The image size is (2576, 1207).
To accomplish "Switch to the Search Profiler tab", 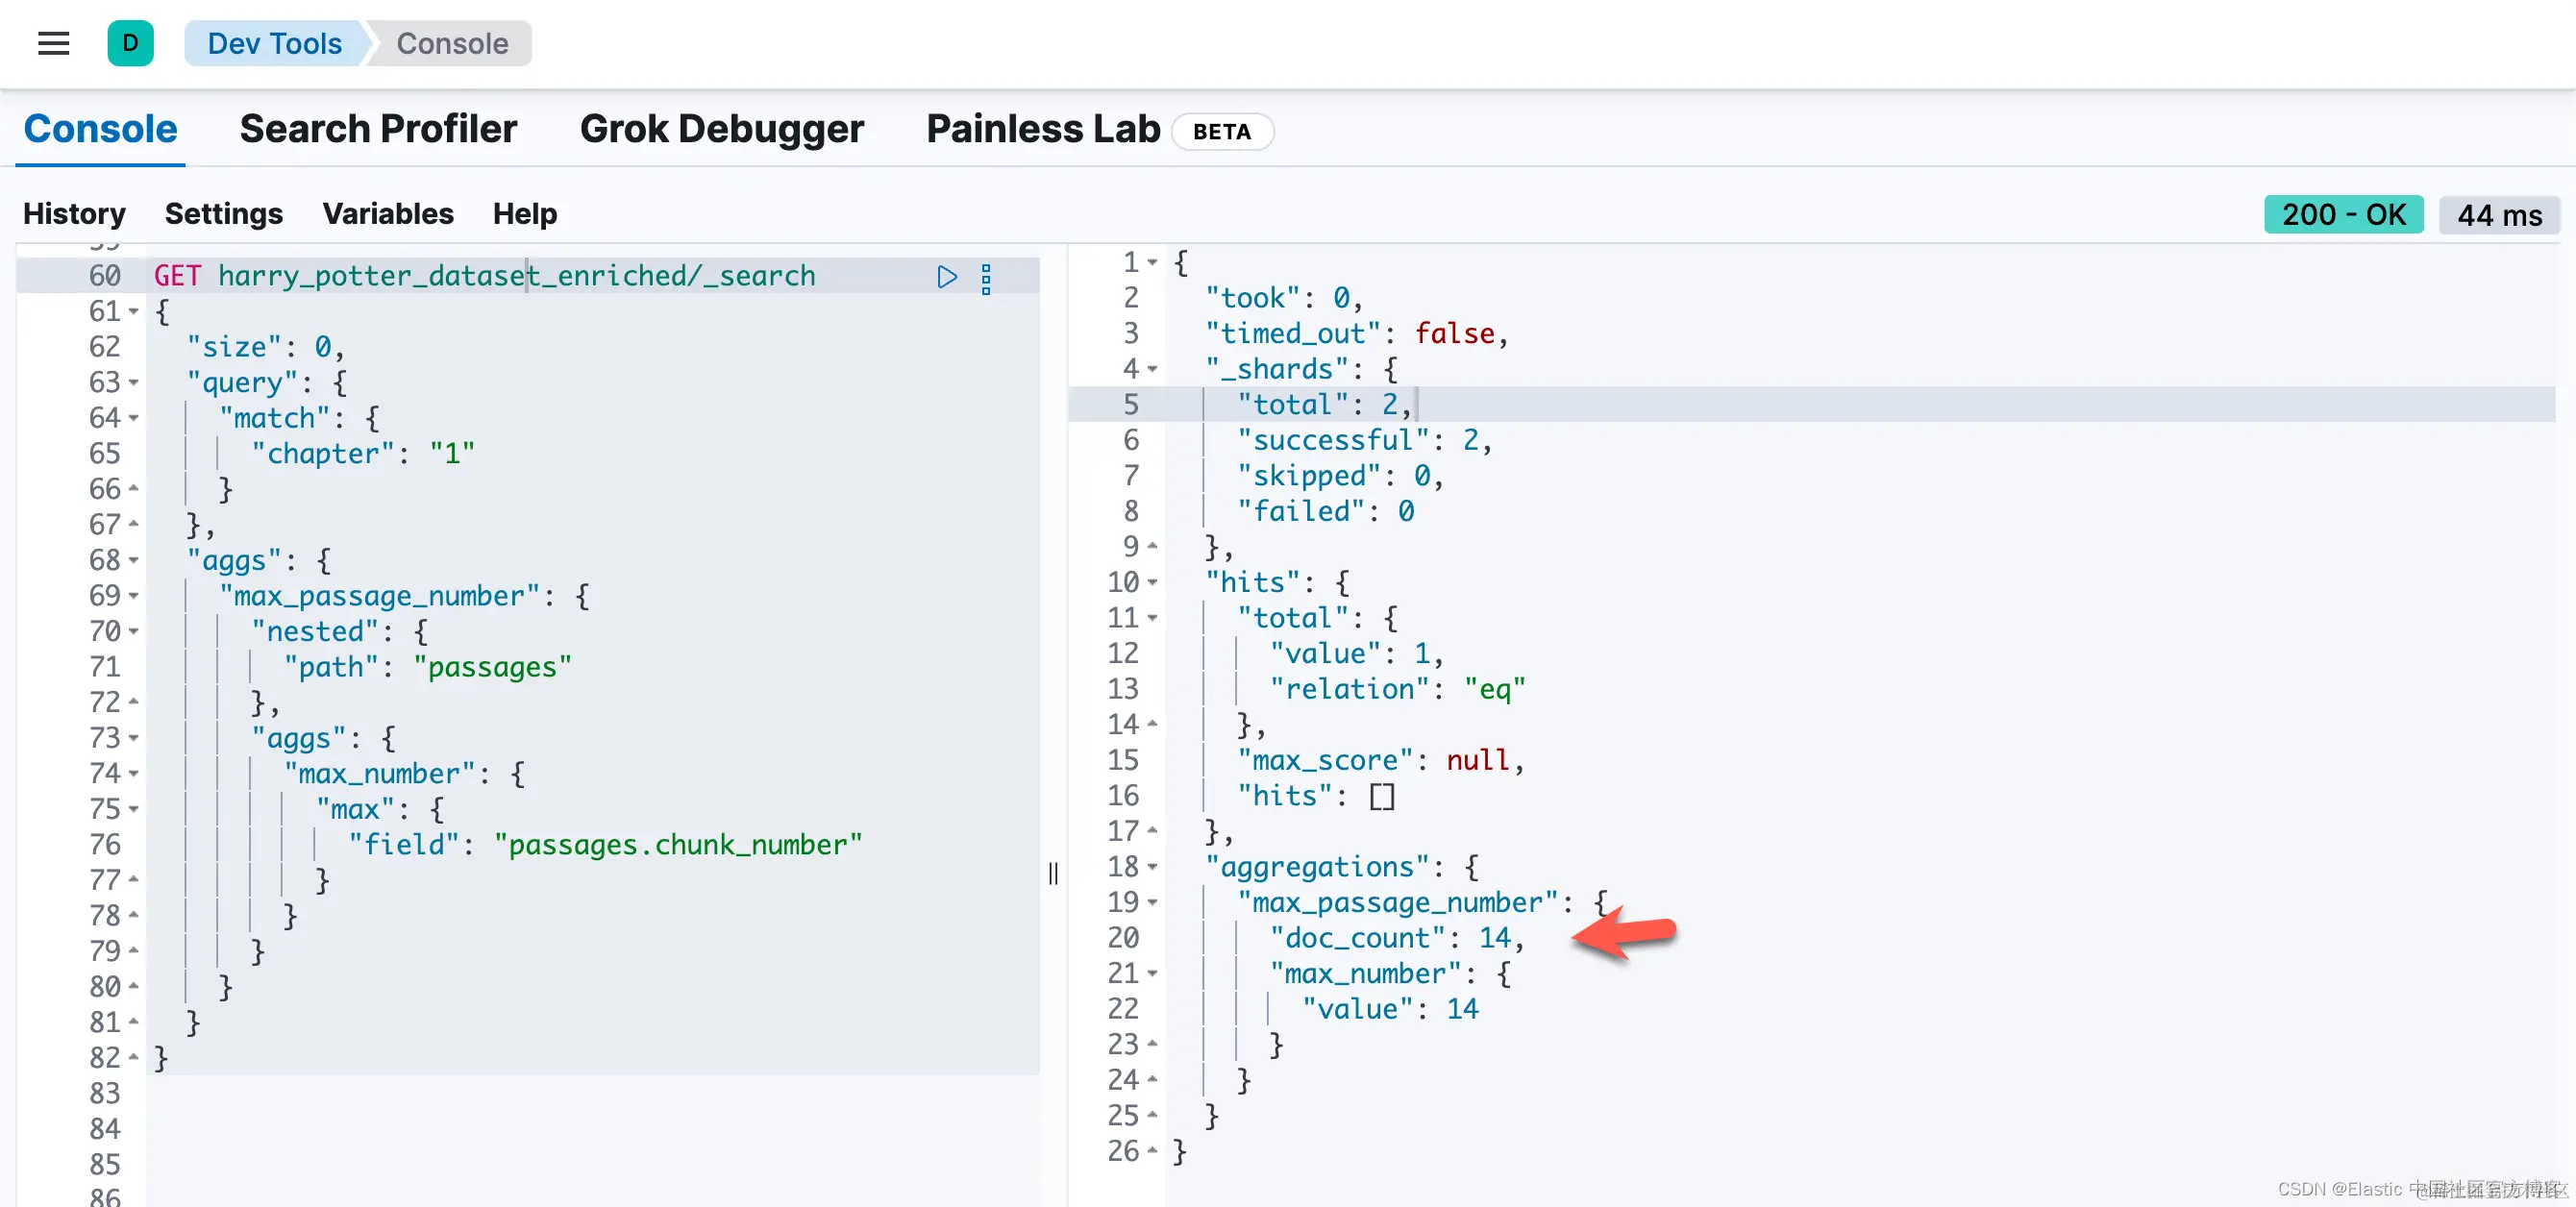I will [x=378, y=129].
